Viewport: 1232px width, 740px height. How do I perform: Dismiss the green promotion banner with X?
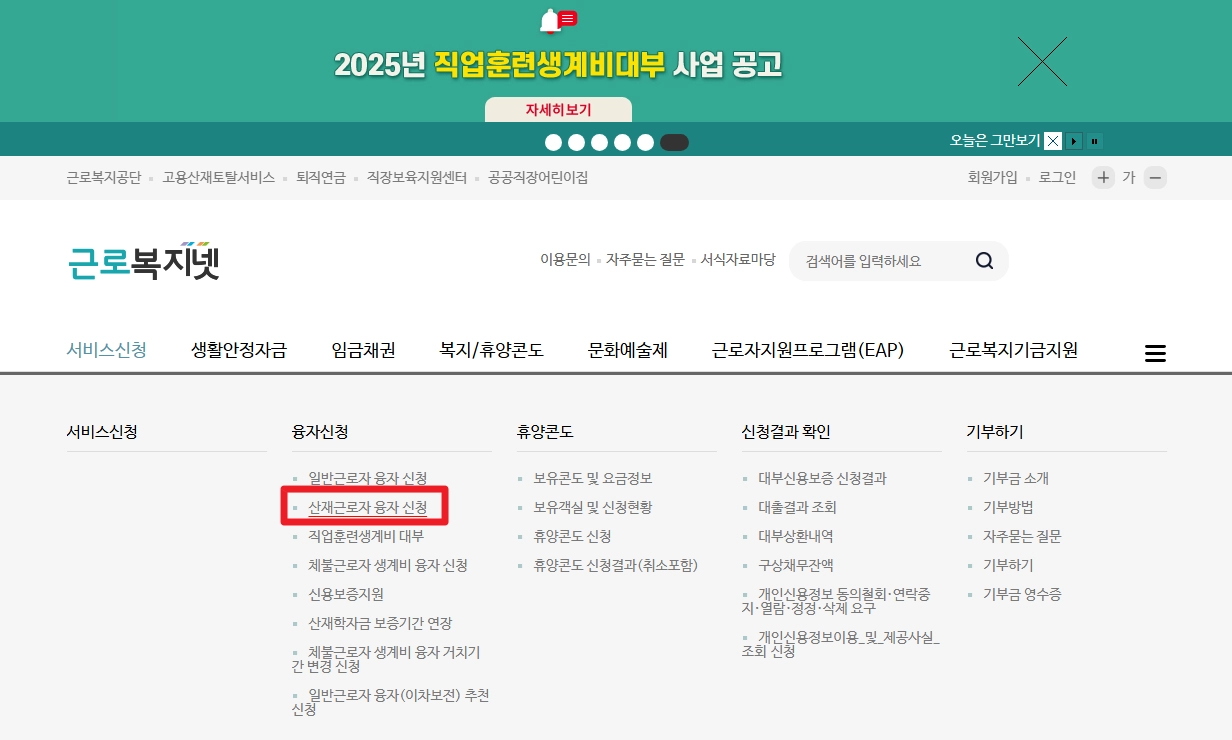(x=1042, y=60)
